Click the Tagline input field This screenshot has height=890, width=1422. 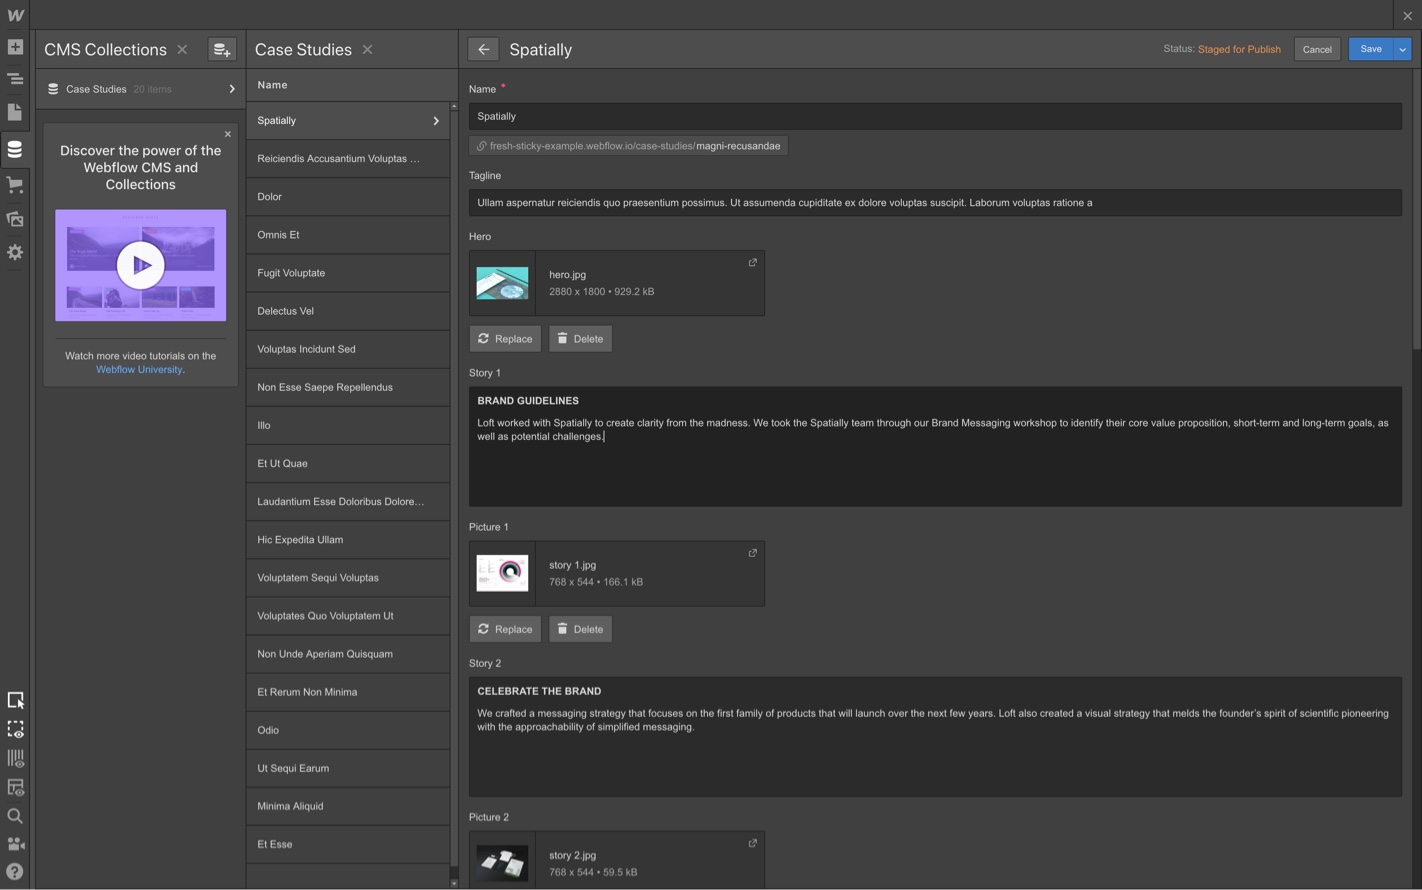click(935, 203)
